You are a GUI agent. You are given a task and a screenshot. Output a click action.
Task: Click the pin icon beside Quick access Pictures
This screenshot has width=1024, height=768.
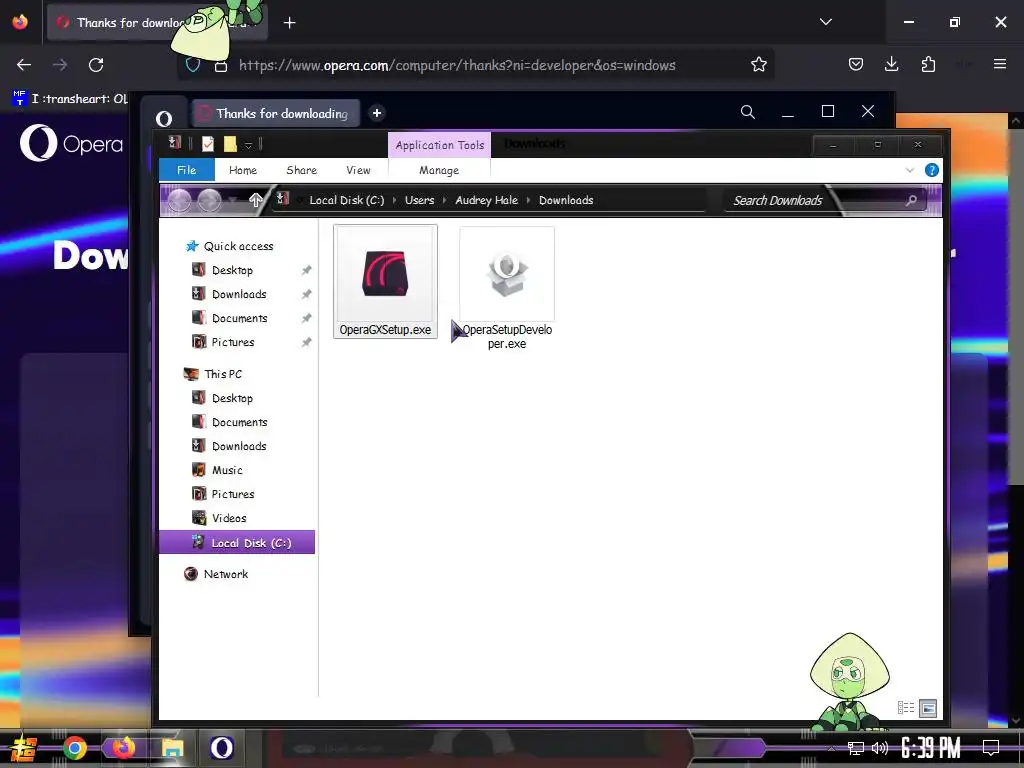click(306, 342)
